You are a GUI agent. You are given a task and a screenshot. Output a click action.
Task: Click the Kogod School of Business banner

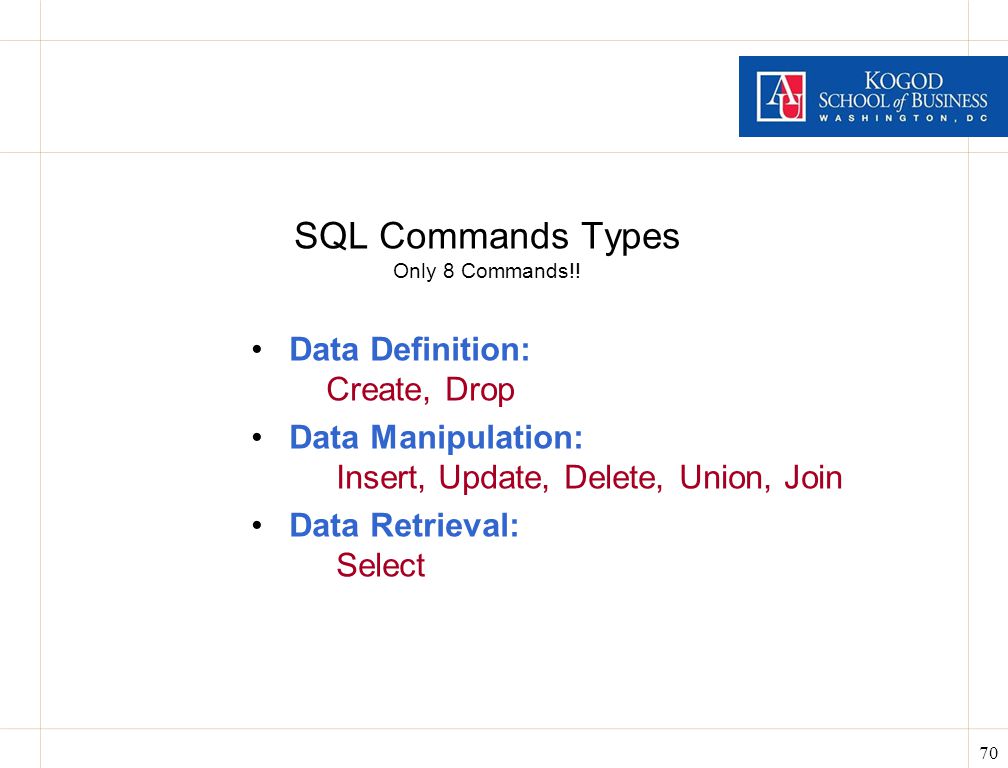point(873,96)
